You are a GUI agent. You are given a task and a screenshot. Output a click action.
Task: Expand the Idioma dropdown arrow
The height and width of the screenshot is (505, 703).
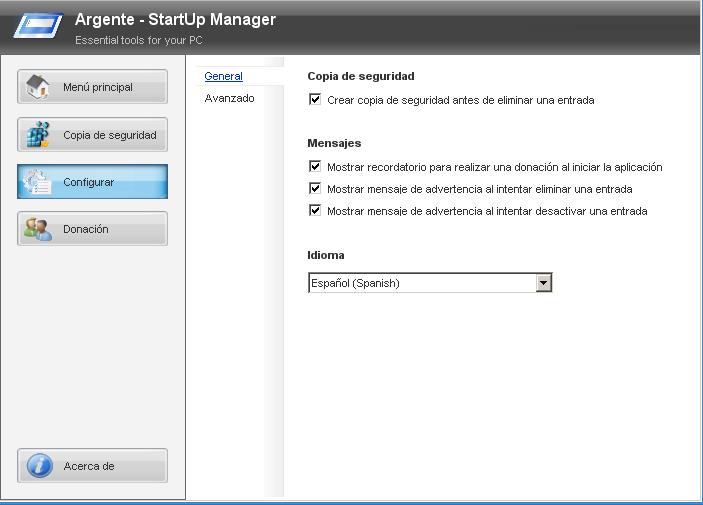click(543, 283)
